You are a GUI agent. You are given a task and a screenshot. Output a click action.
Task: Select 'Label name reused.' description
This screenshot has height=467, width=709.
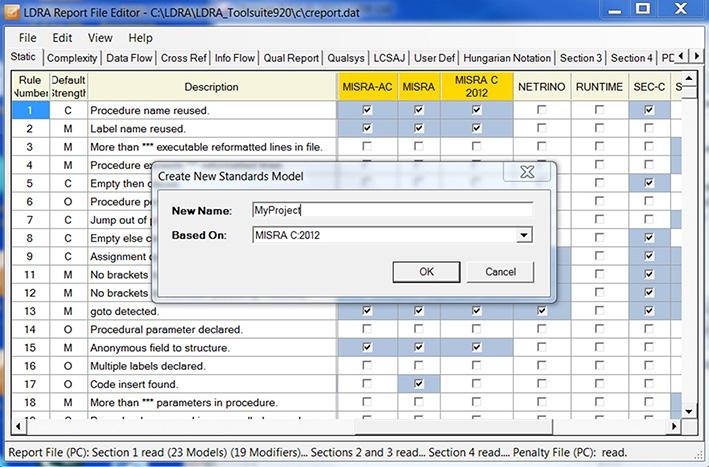coord(138,129)
